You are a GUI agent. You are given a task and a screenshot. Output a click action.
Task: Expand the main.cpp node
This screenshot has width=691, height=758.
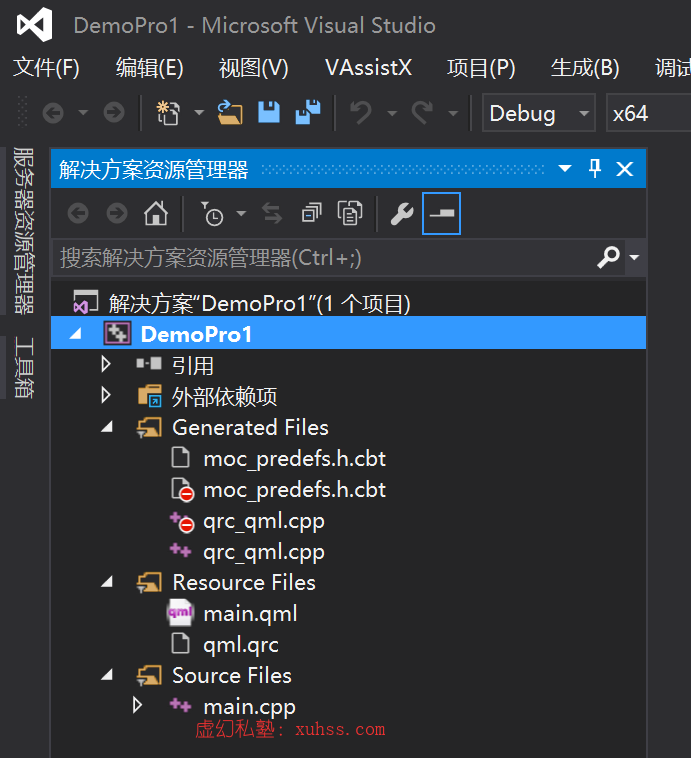(x=137, y=705)
